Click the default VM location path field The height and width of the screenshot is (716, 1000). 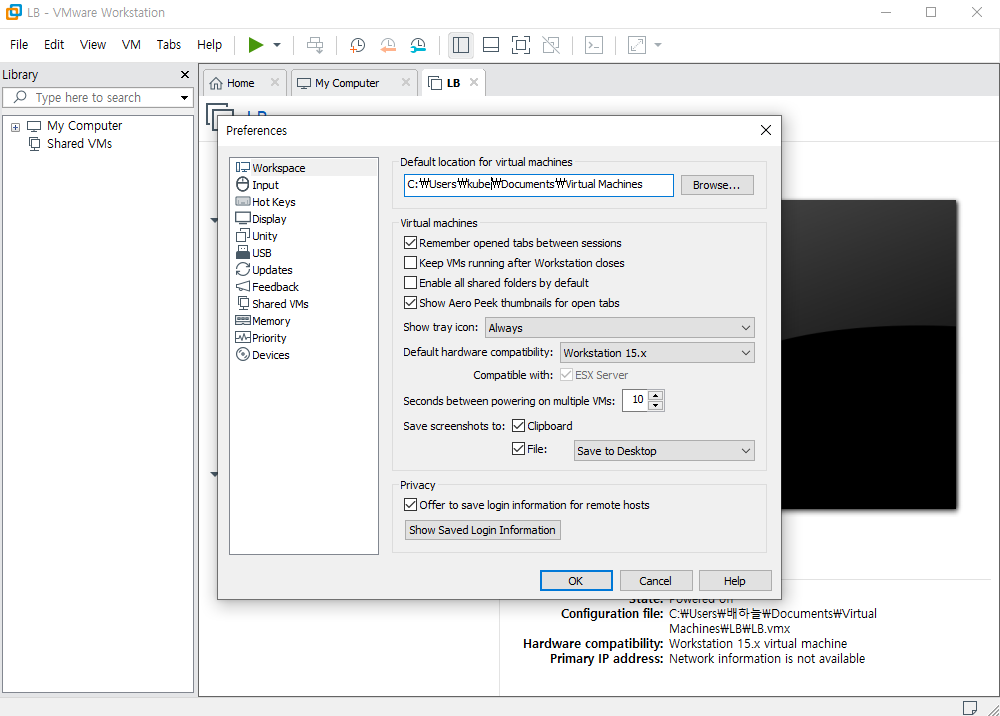point(538,185)
